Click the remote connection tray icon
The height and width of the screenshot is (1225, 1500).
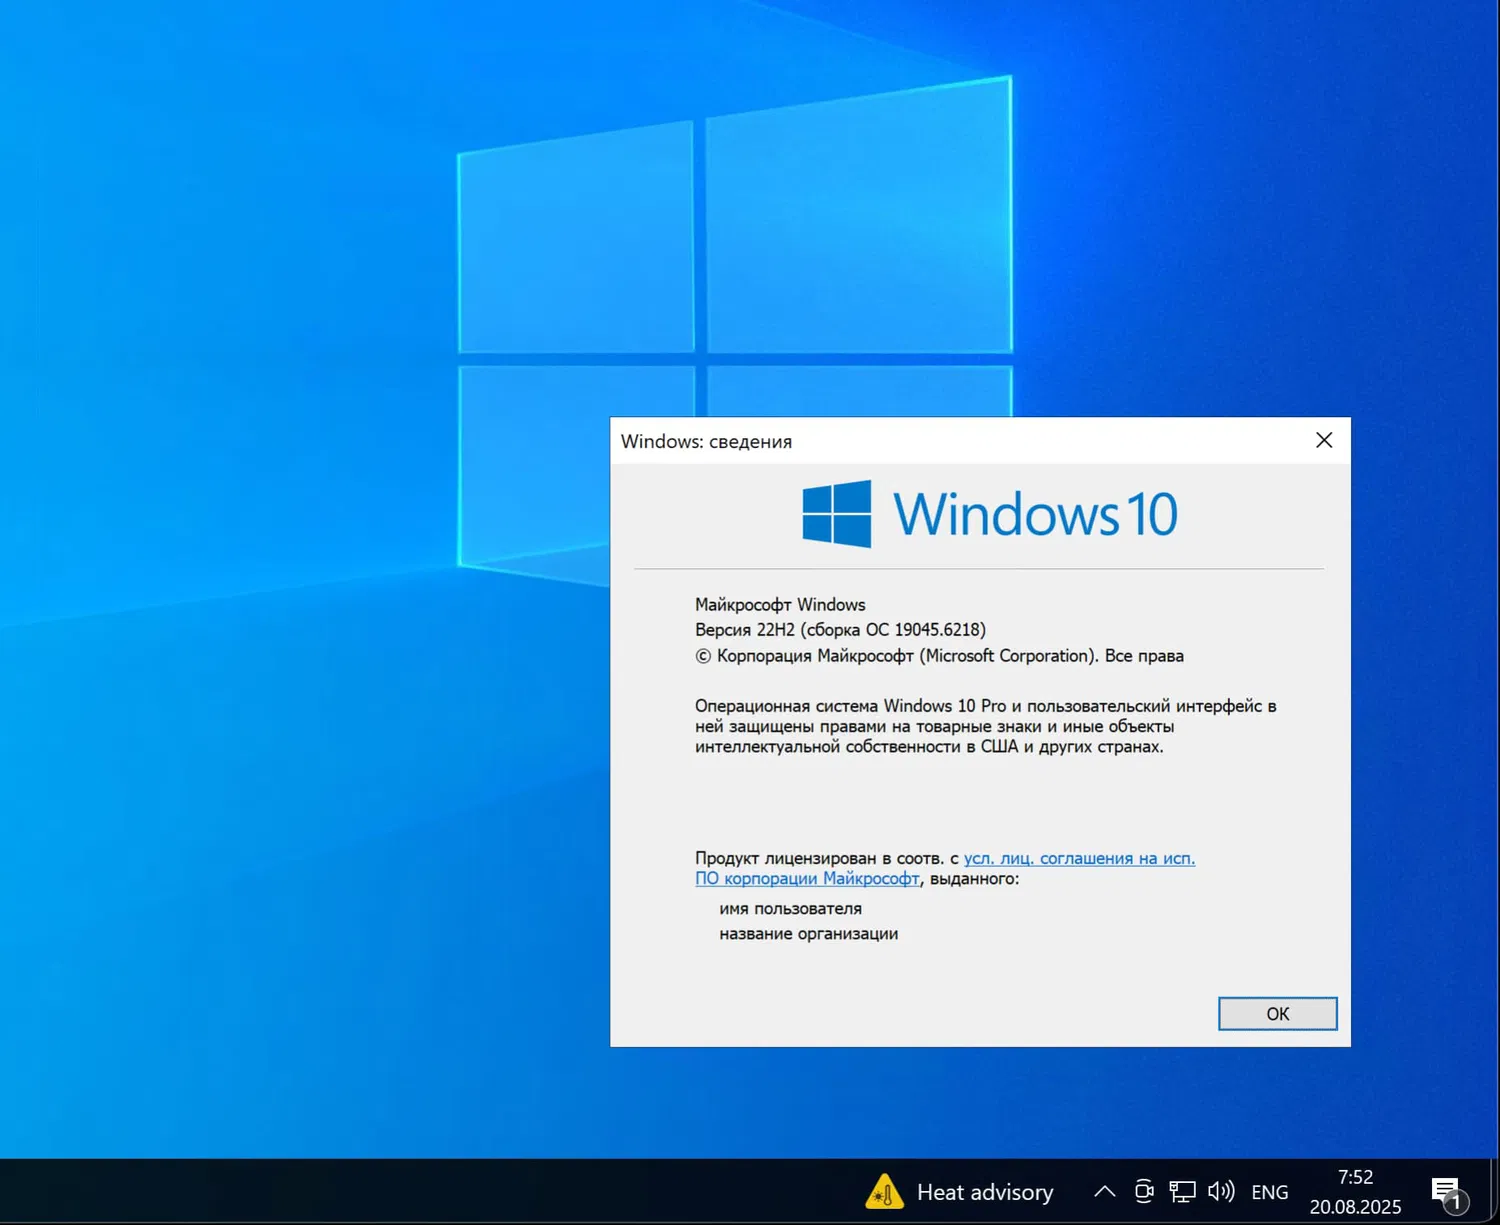click(x=1143, y=1191)
